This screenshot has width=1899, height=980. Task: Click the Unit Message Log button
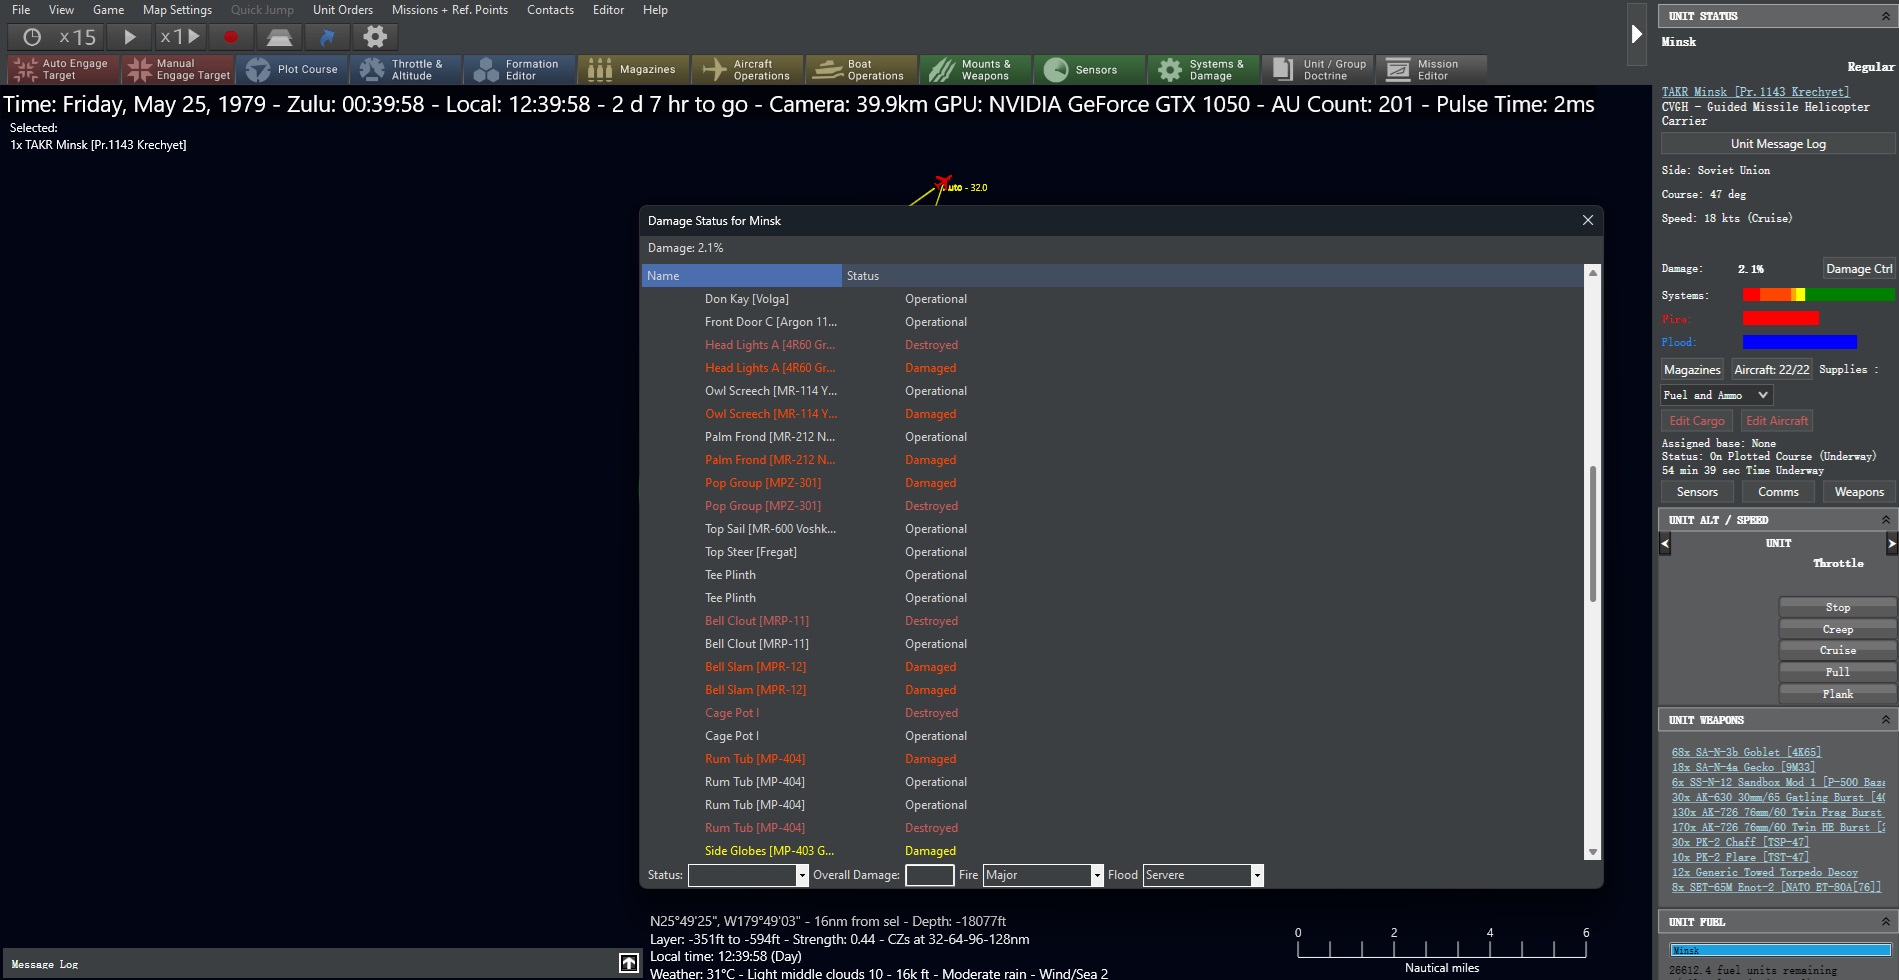(x=1778, y=144)
